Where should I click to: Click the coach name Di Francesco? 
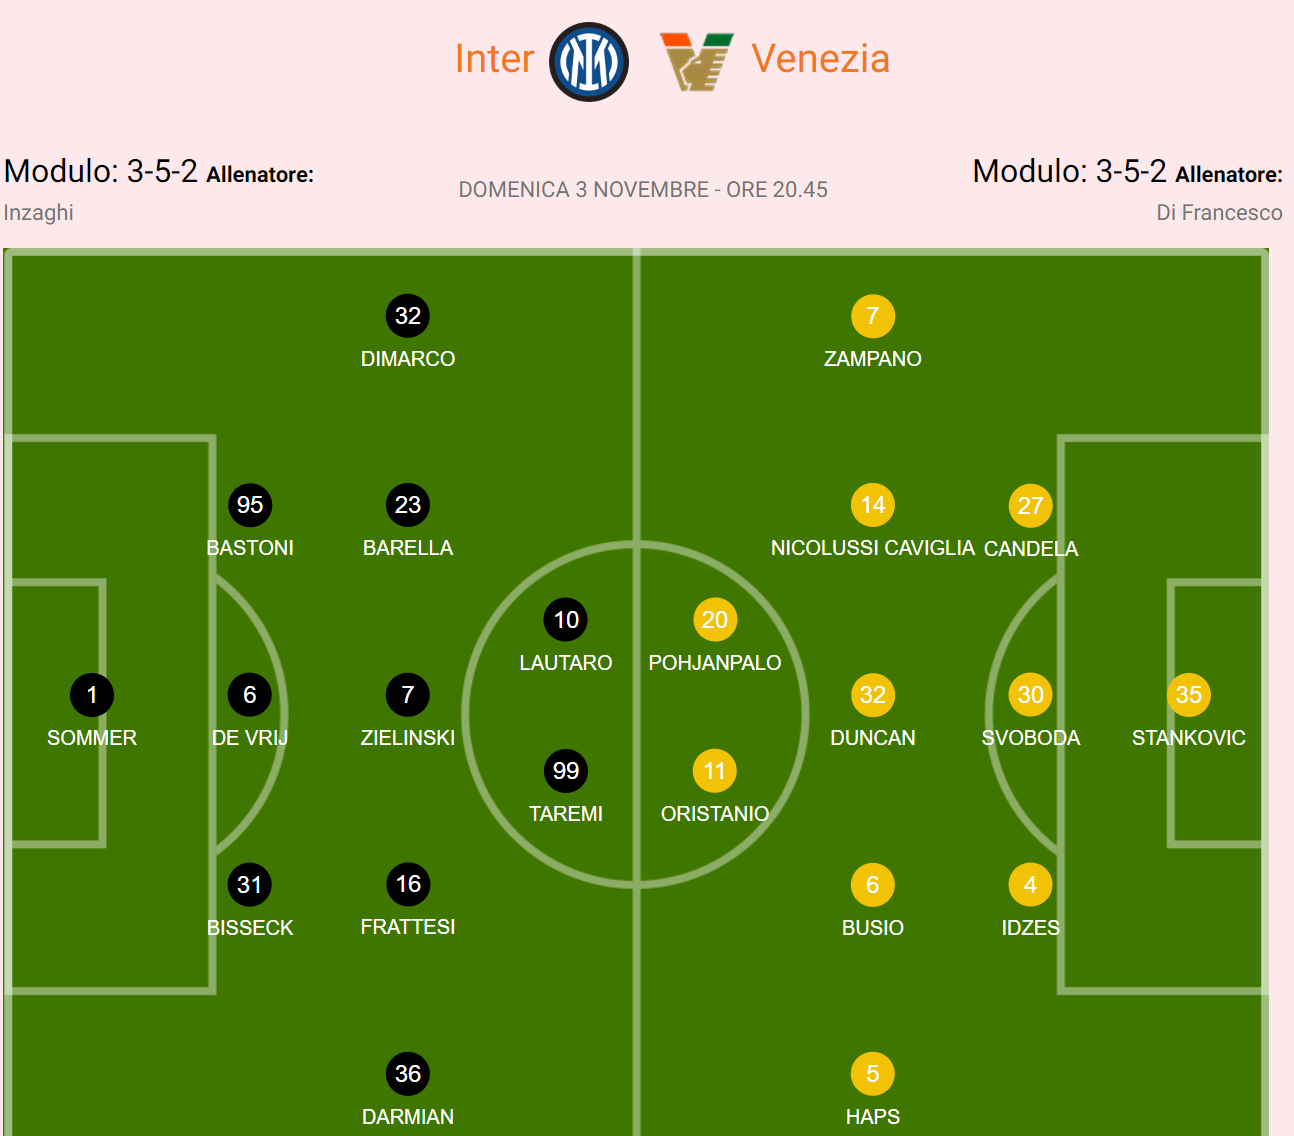(x=1219, y=213)
